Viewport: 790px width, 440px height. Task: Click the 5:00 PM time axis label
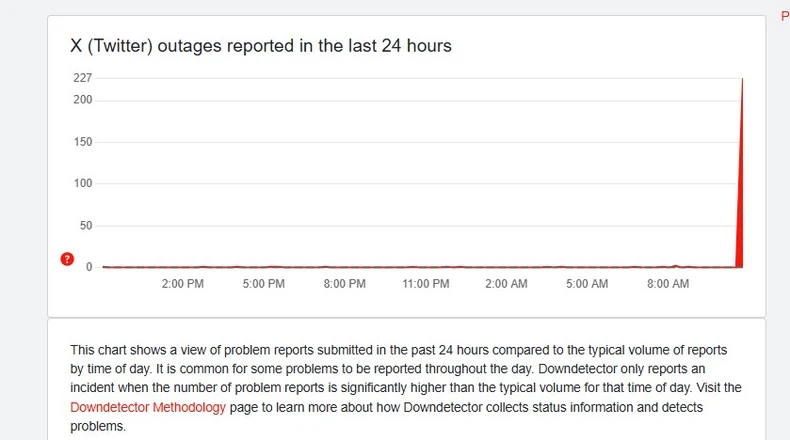point(264,284)
